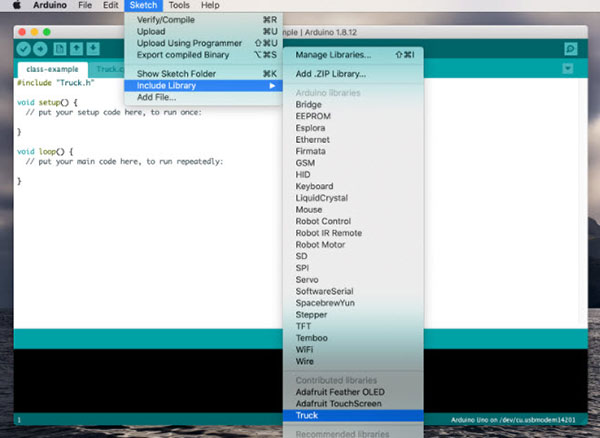Switch to the class-example tab
The height and width of the screenshot is (438, 600).
52,69
